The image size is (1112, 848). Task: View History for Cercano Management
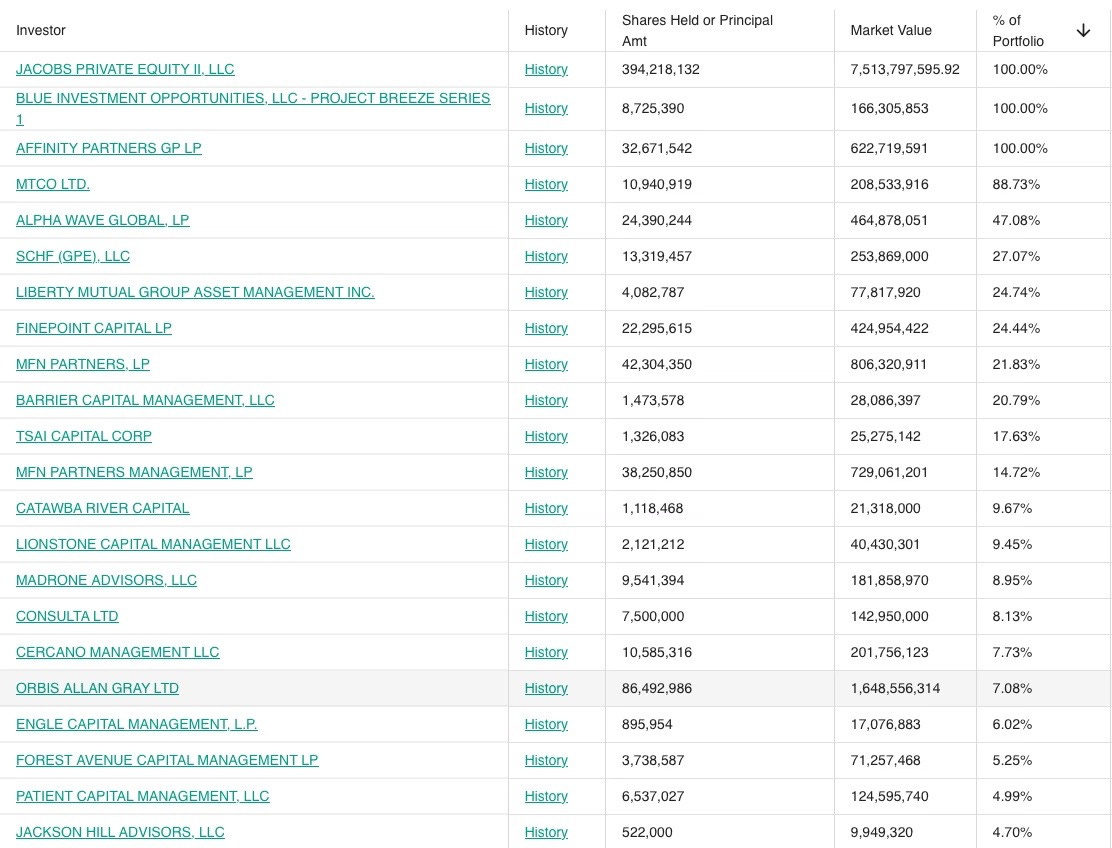(x=546, y=652)
